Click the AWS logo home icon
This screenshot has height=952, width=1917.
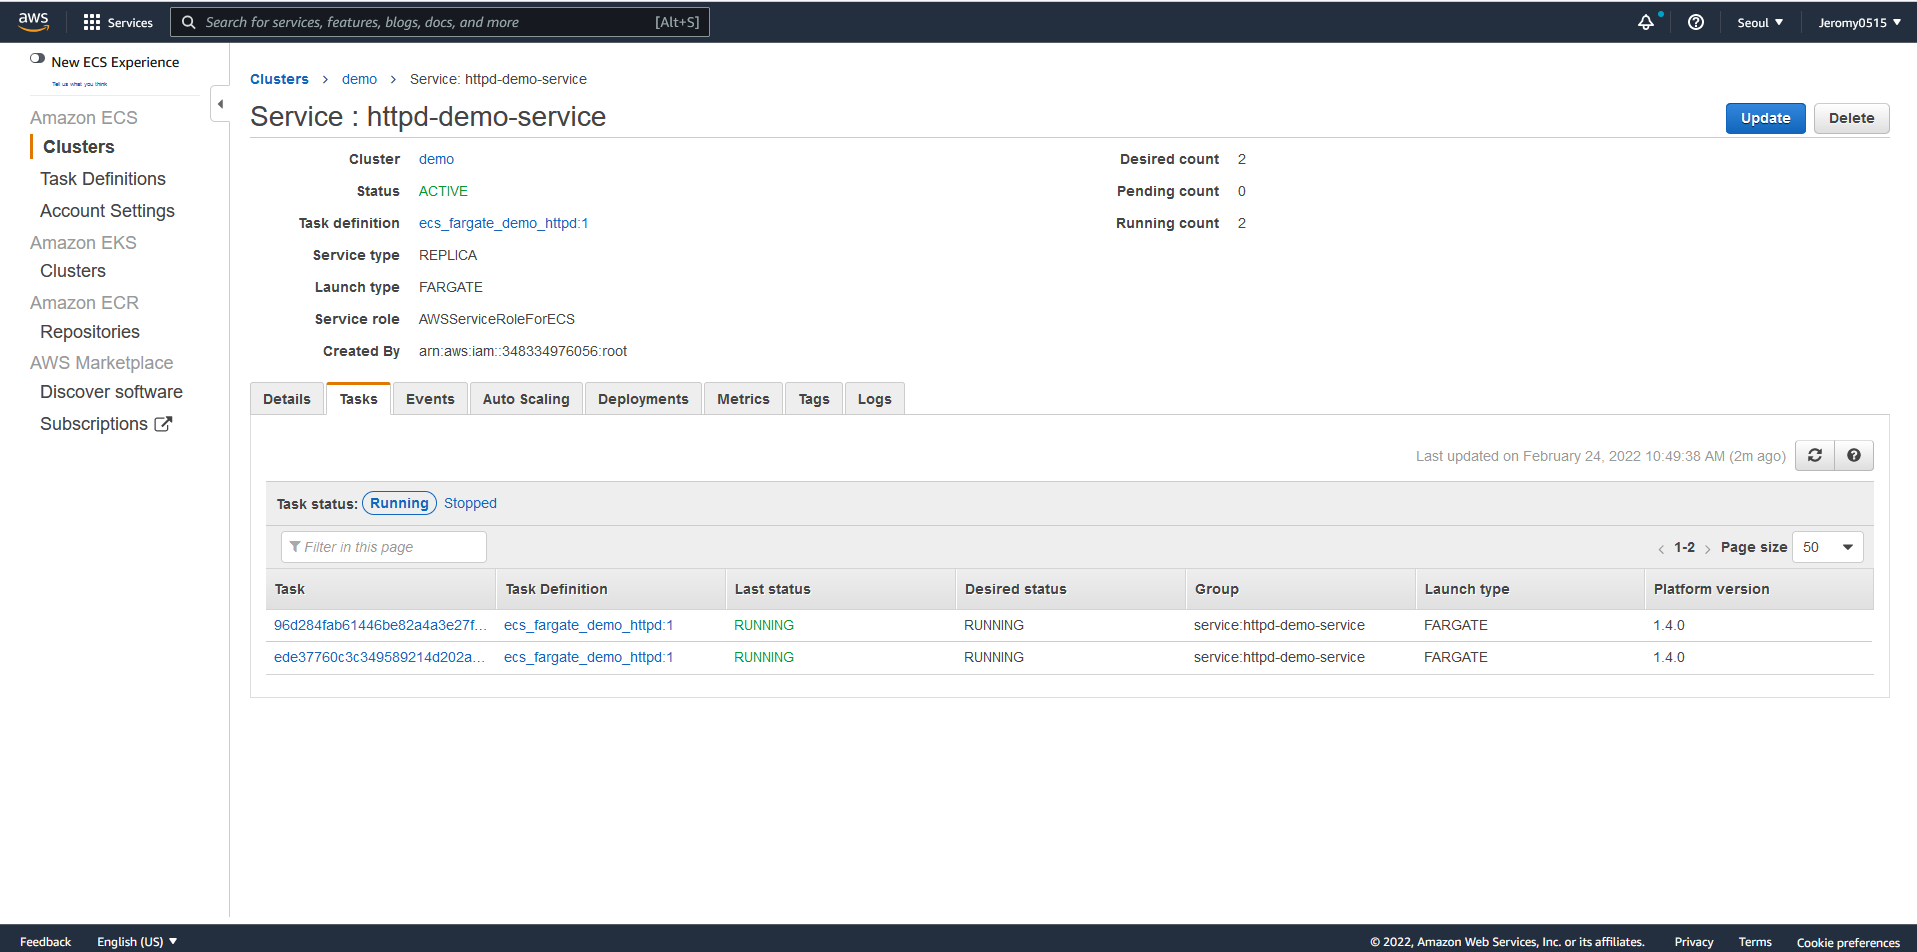point(33,21)
